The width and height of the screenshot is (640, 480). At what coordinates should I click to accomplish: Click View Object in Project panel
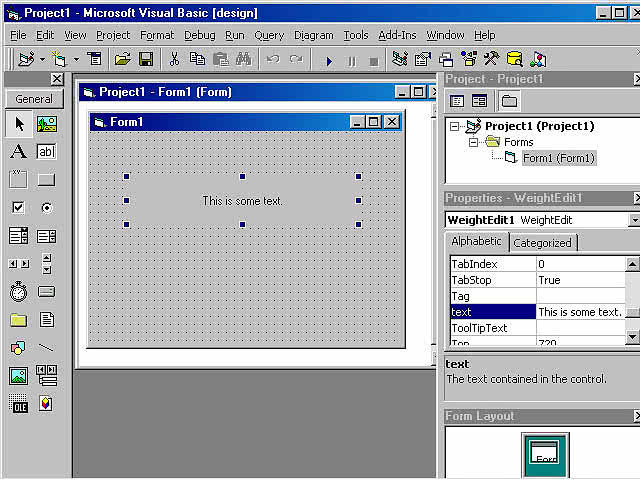[x=479, y=101]
